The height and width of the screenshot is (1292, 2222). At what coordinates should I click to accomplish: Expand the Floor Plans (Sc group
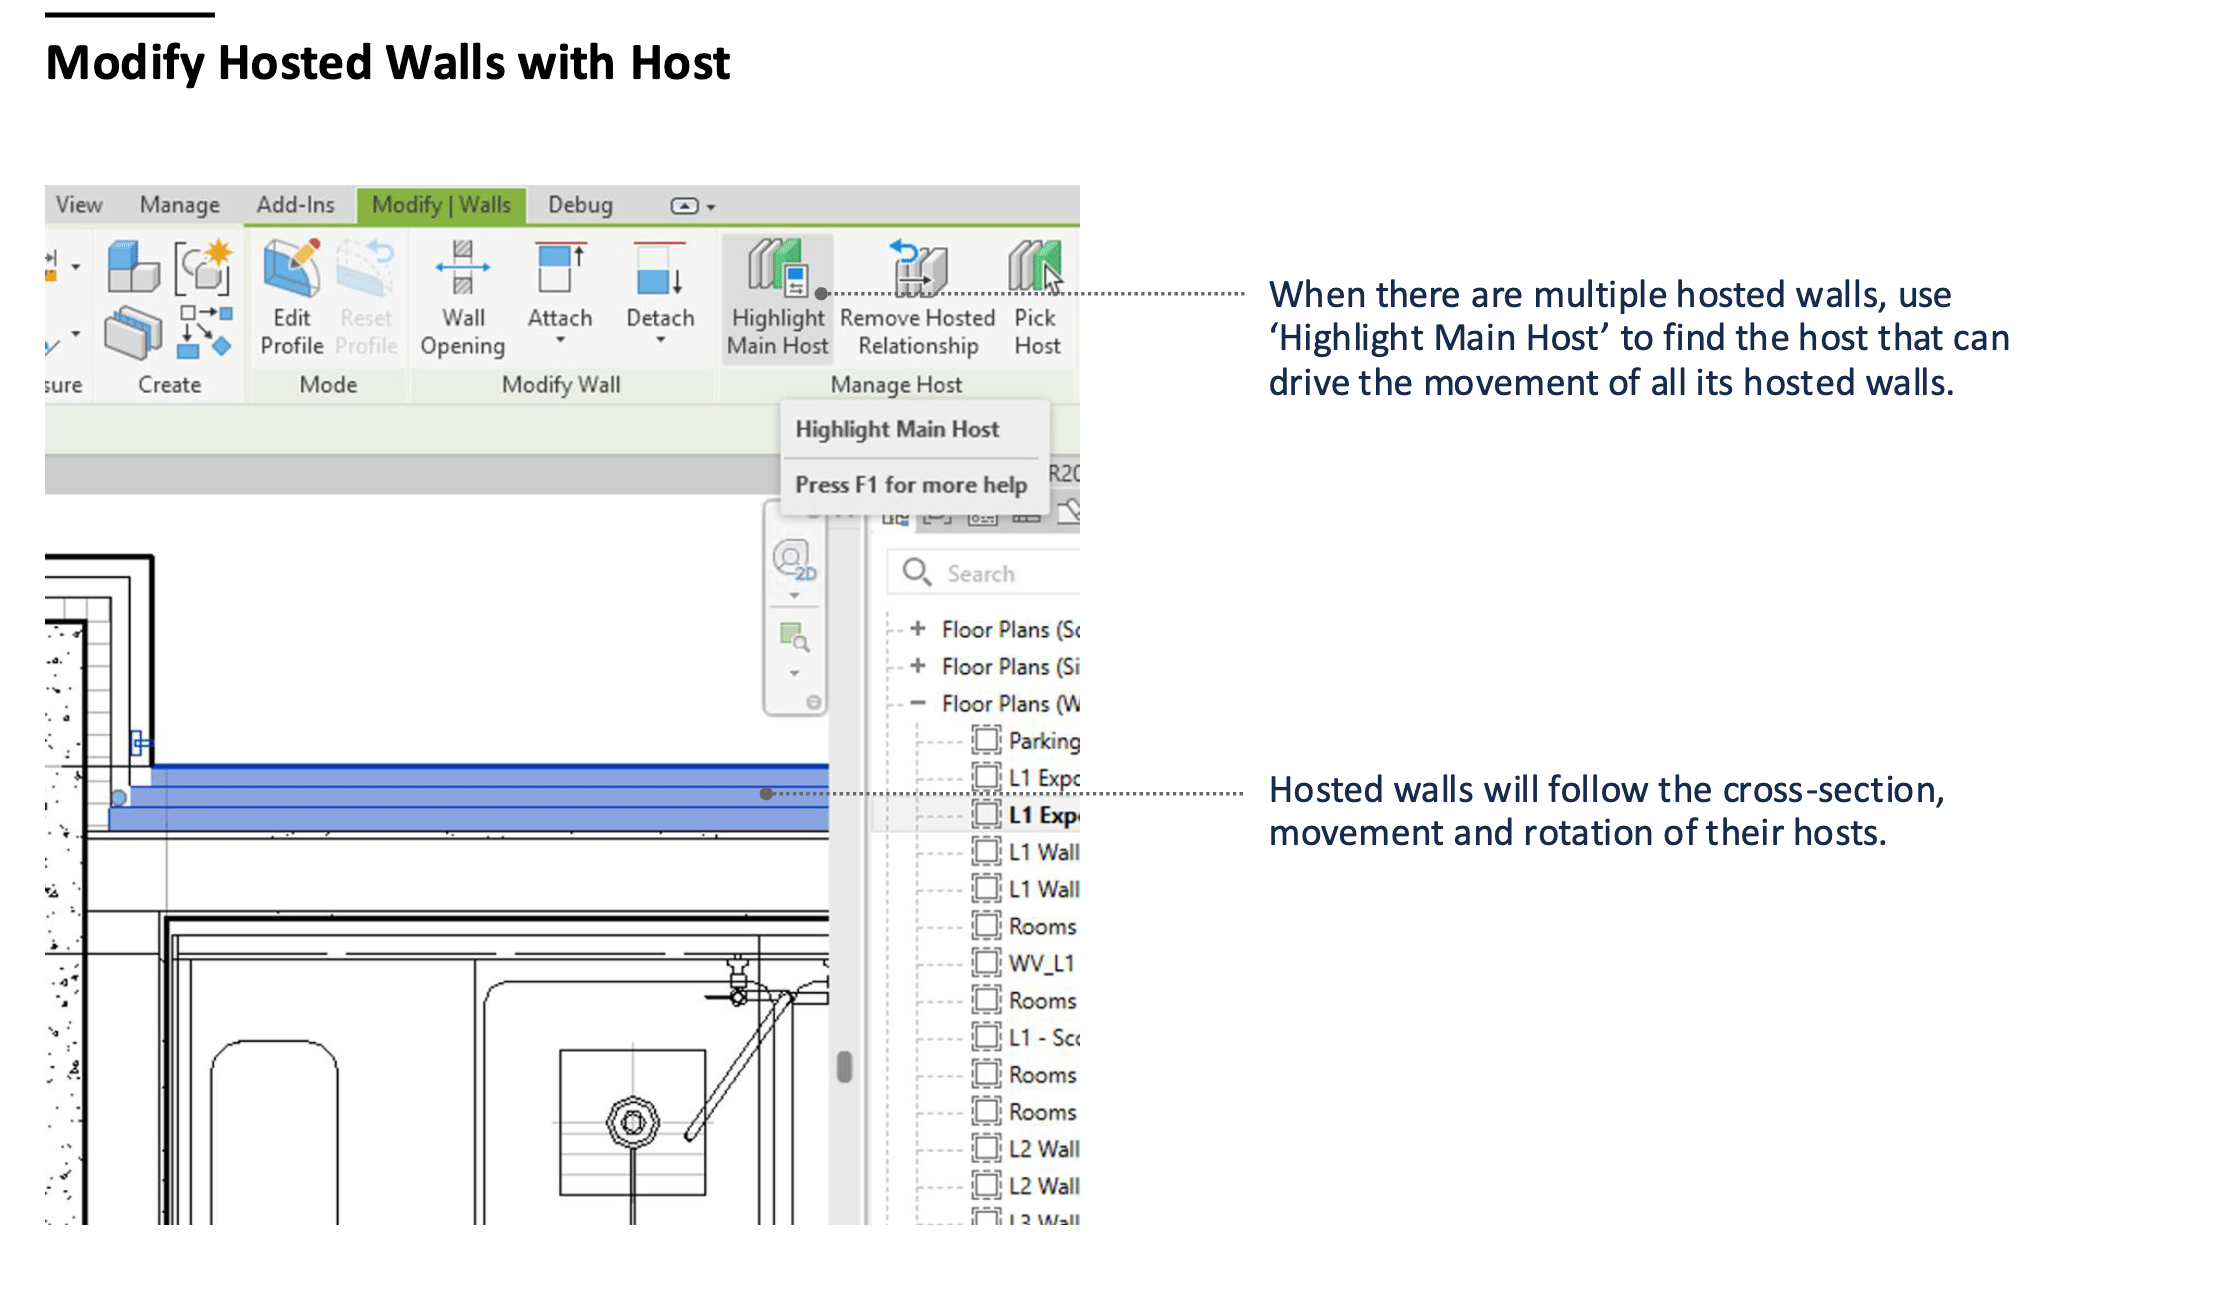(917, 629)
